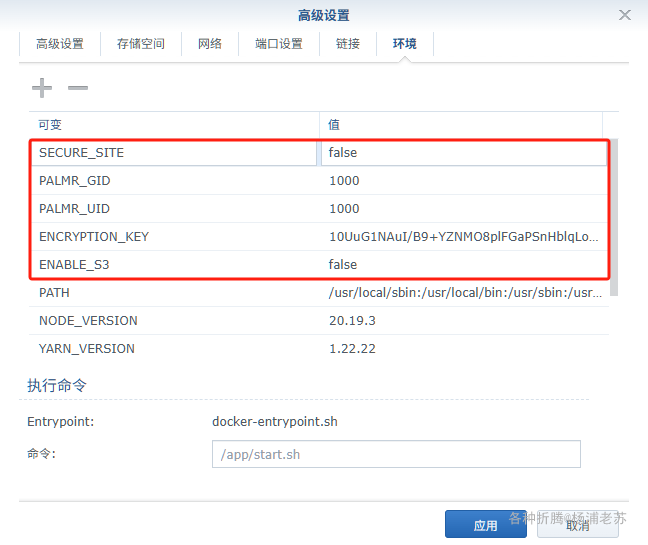The image size is (648, 545).
Task: Add a new environment variable with plus icon
Action: pyautogui.click(x=42, y=88)
